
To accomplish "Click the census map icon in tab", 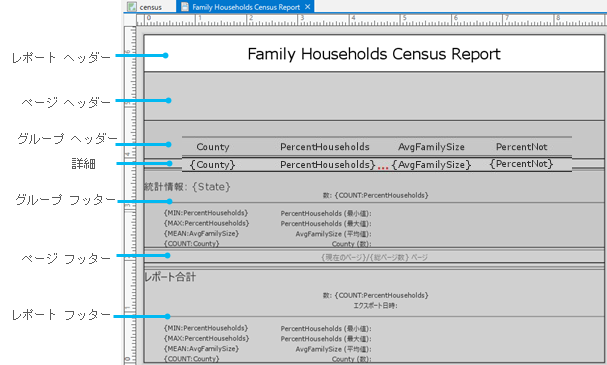I will [132, 7].
